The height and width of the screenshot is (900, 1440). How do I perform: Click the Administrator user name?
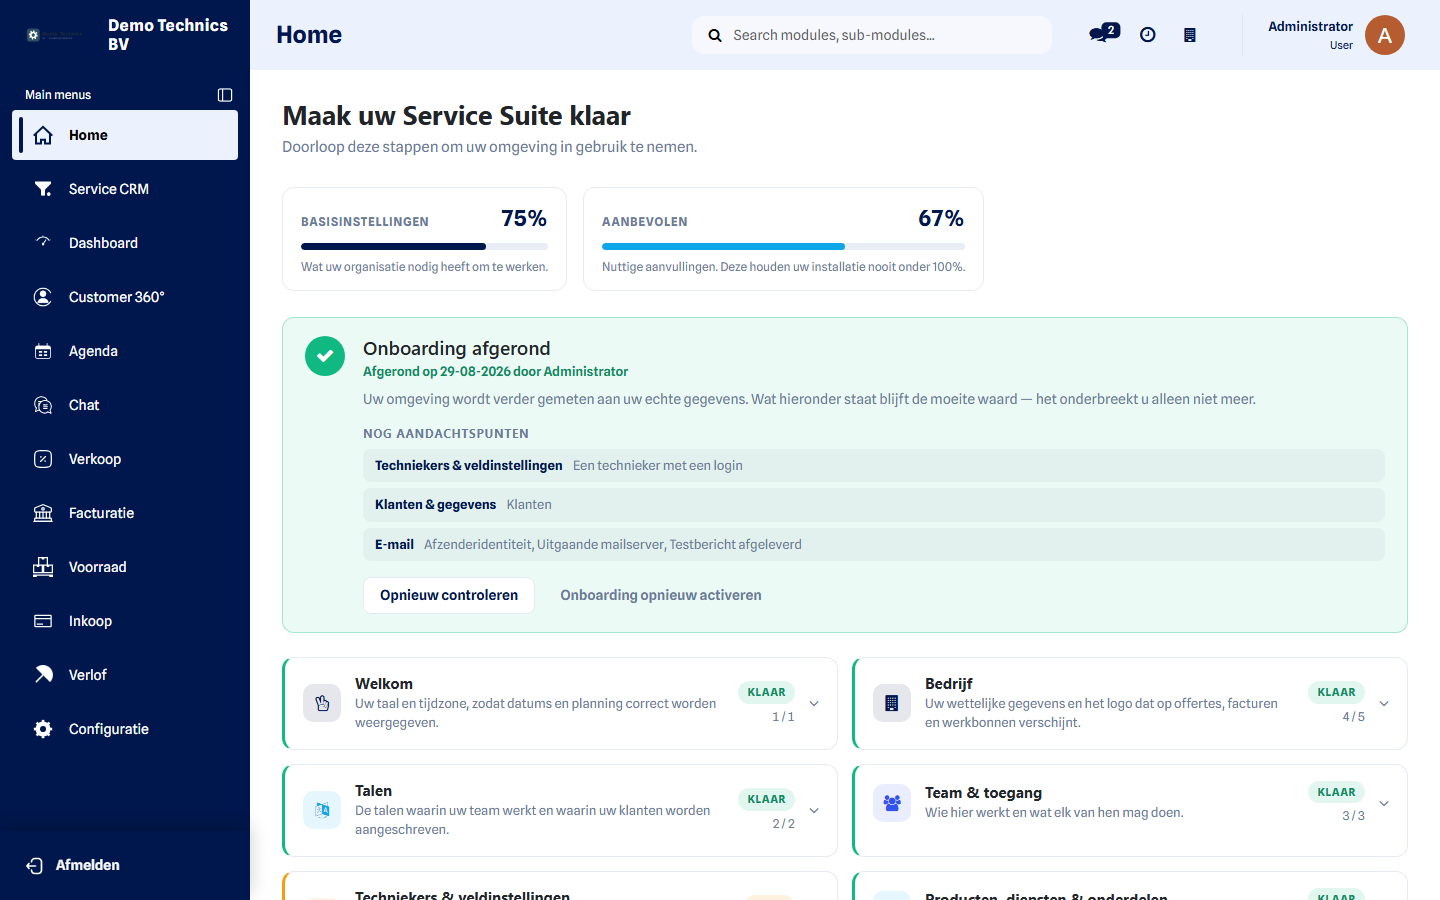[x=1310, y=26]
